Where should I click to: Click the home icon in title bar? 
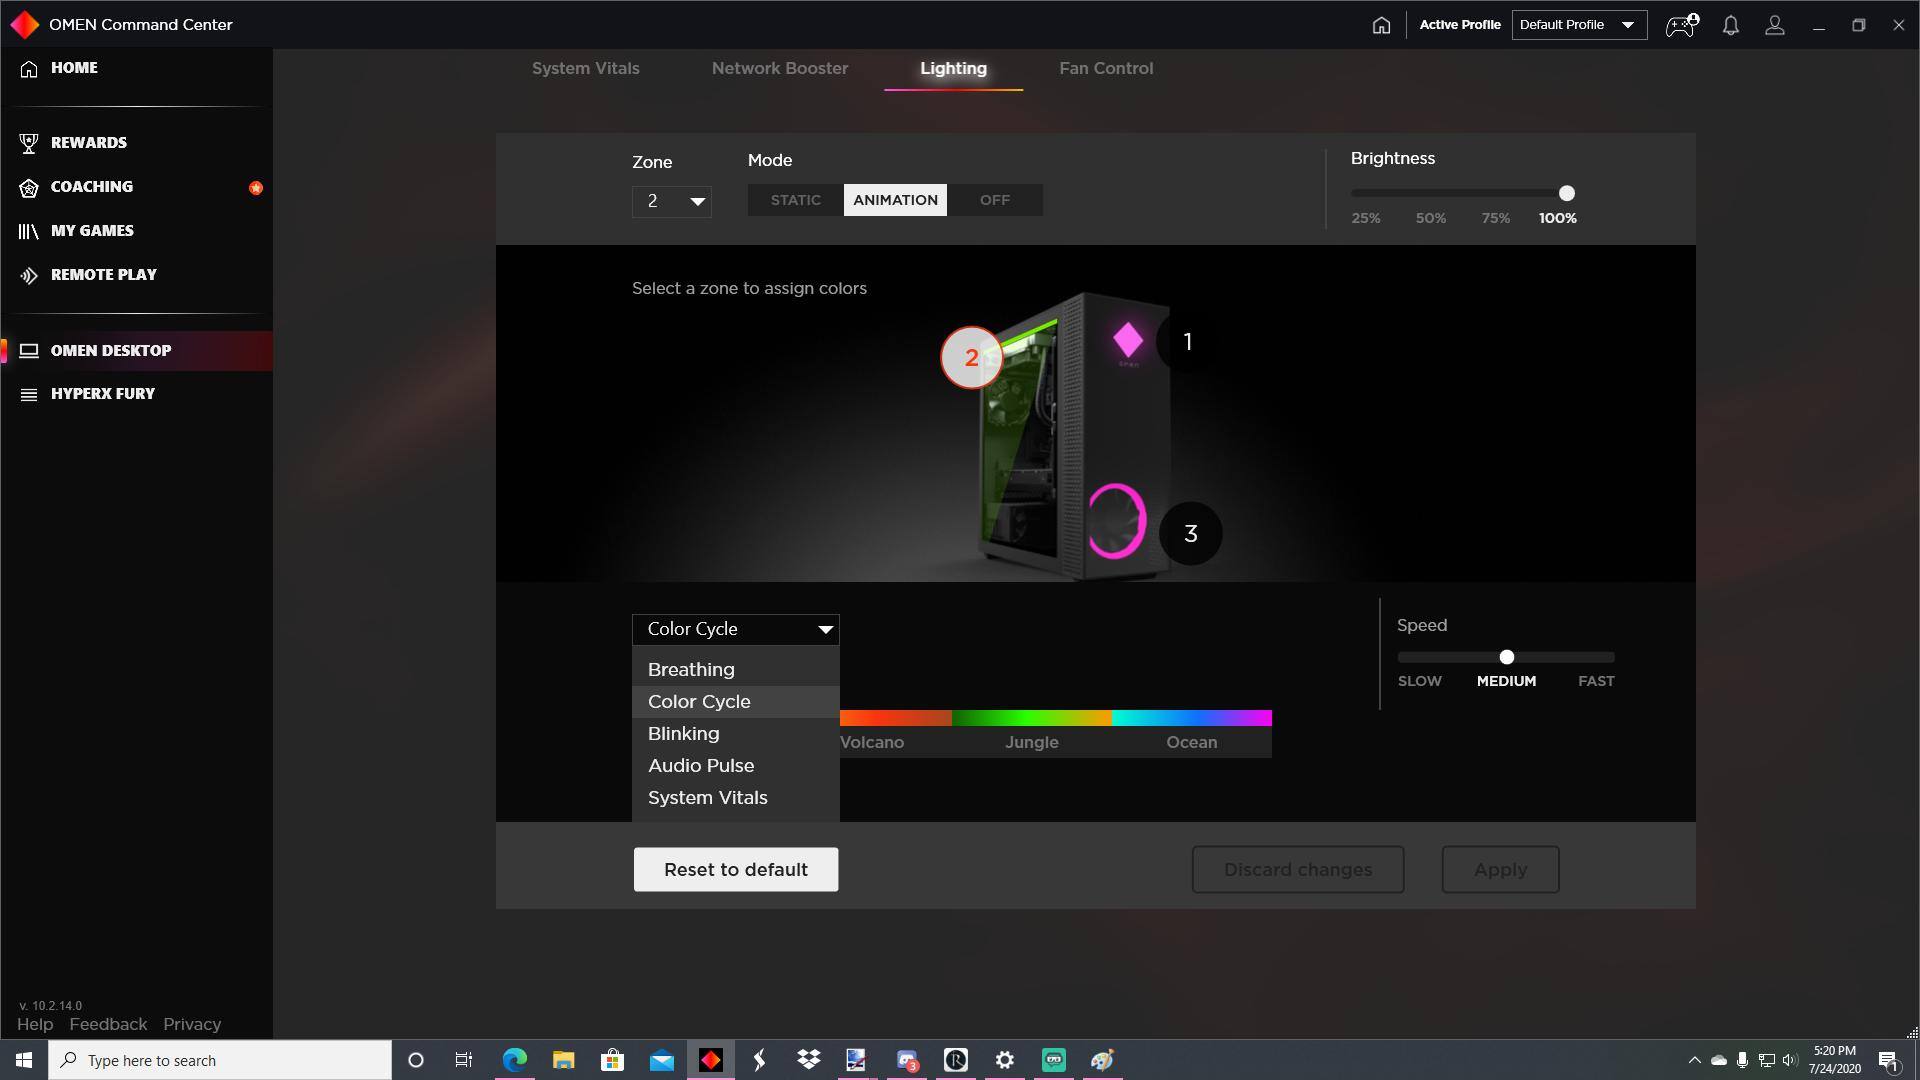(1381, 25)
